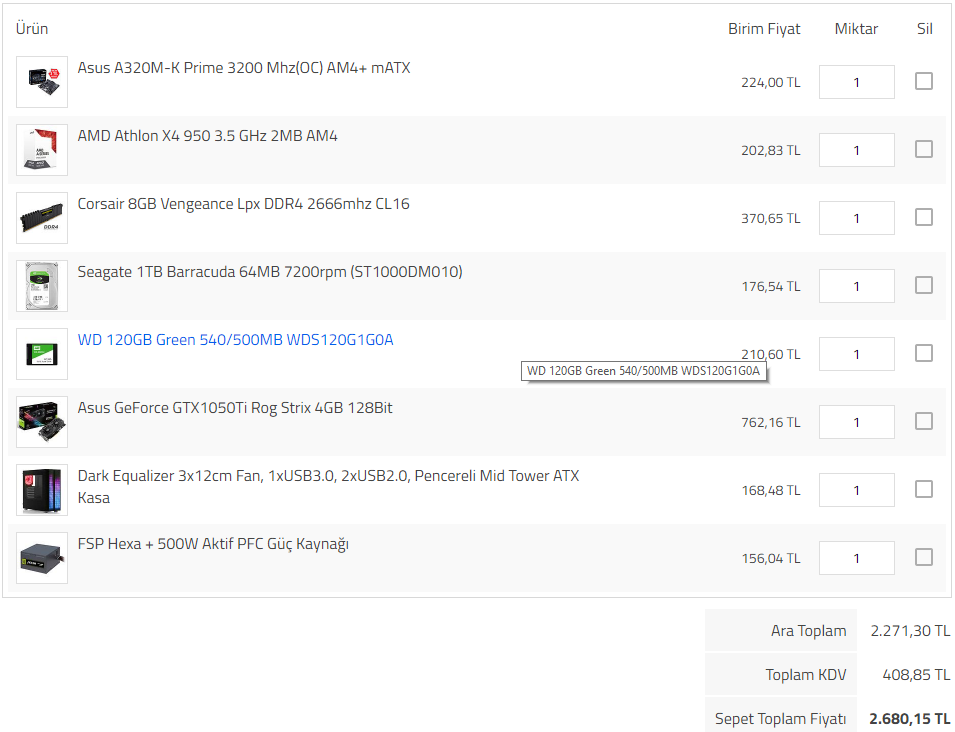Click the Miktar column header
This screenshot has width=955, height=732.
pos(856,29)
